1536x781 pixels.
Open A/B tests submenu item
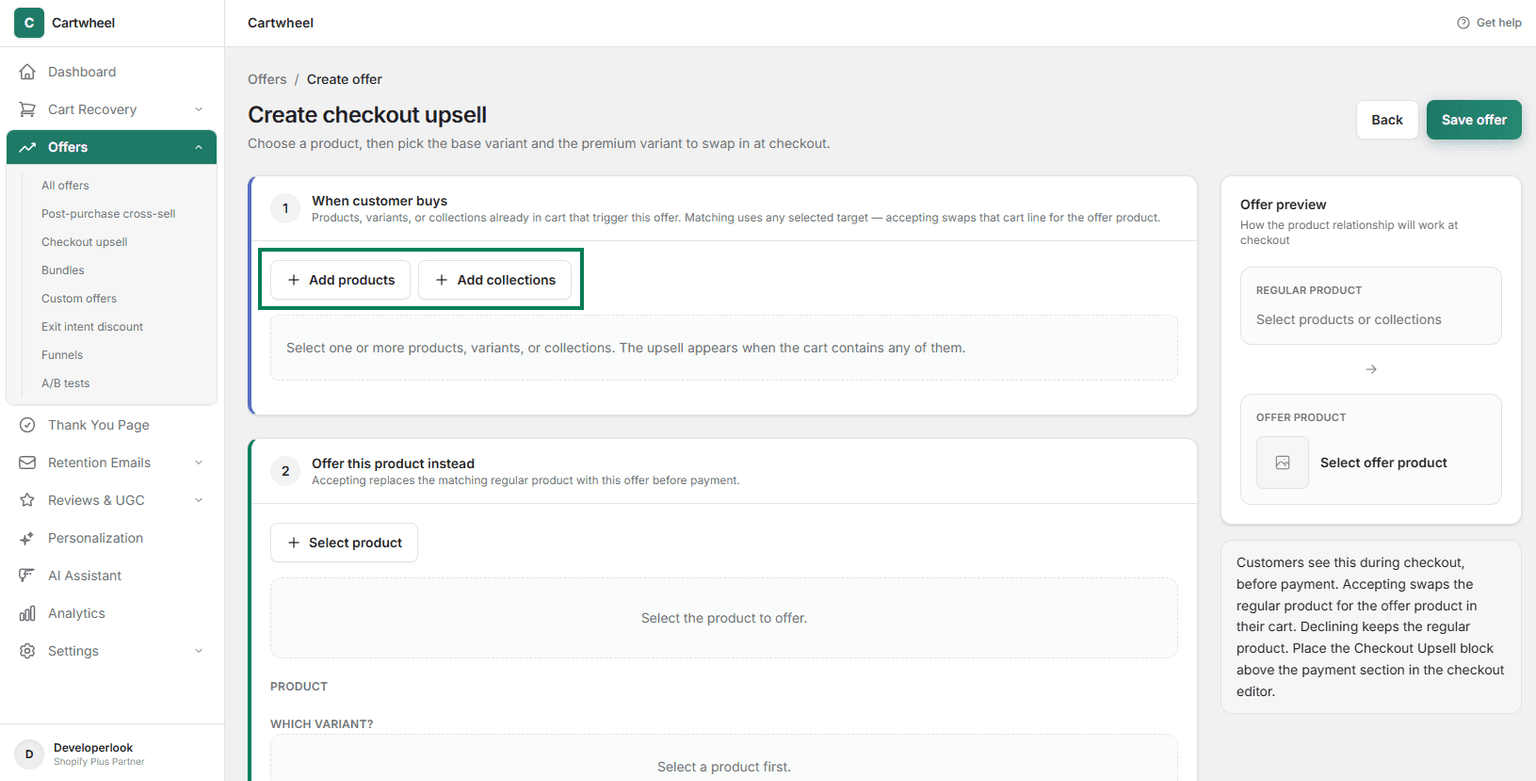65,383
